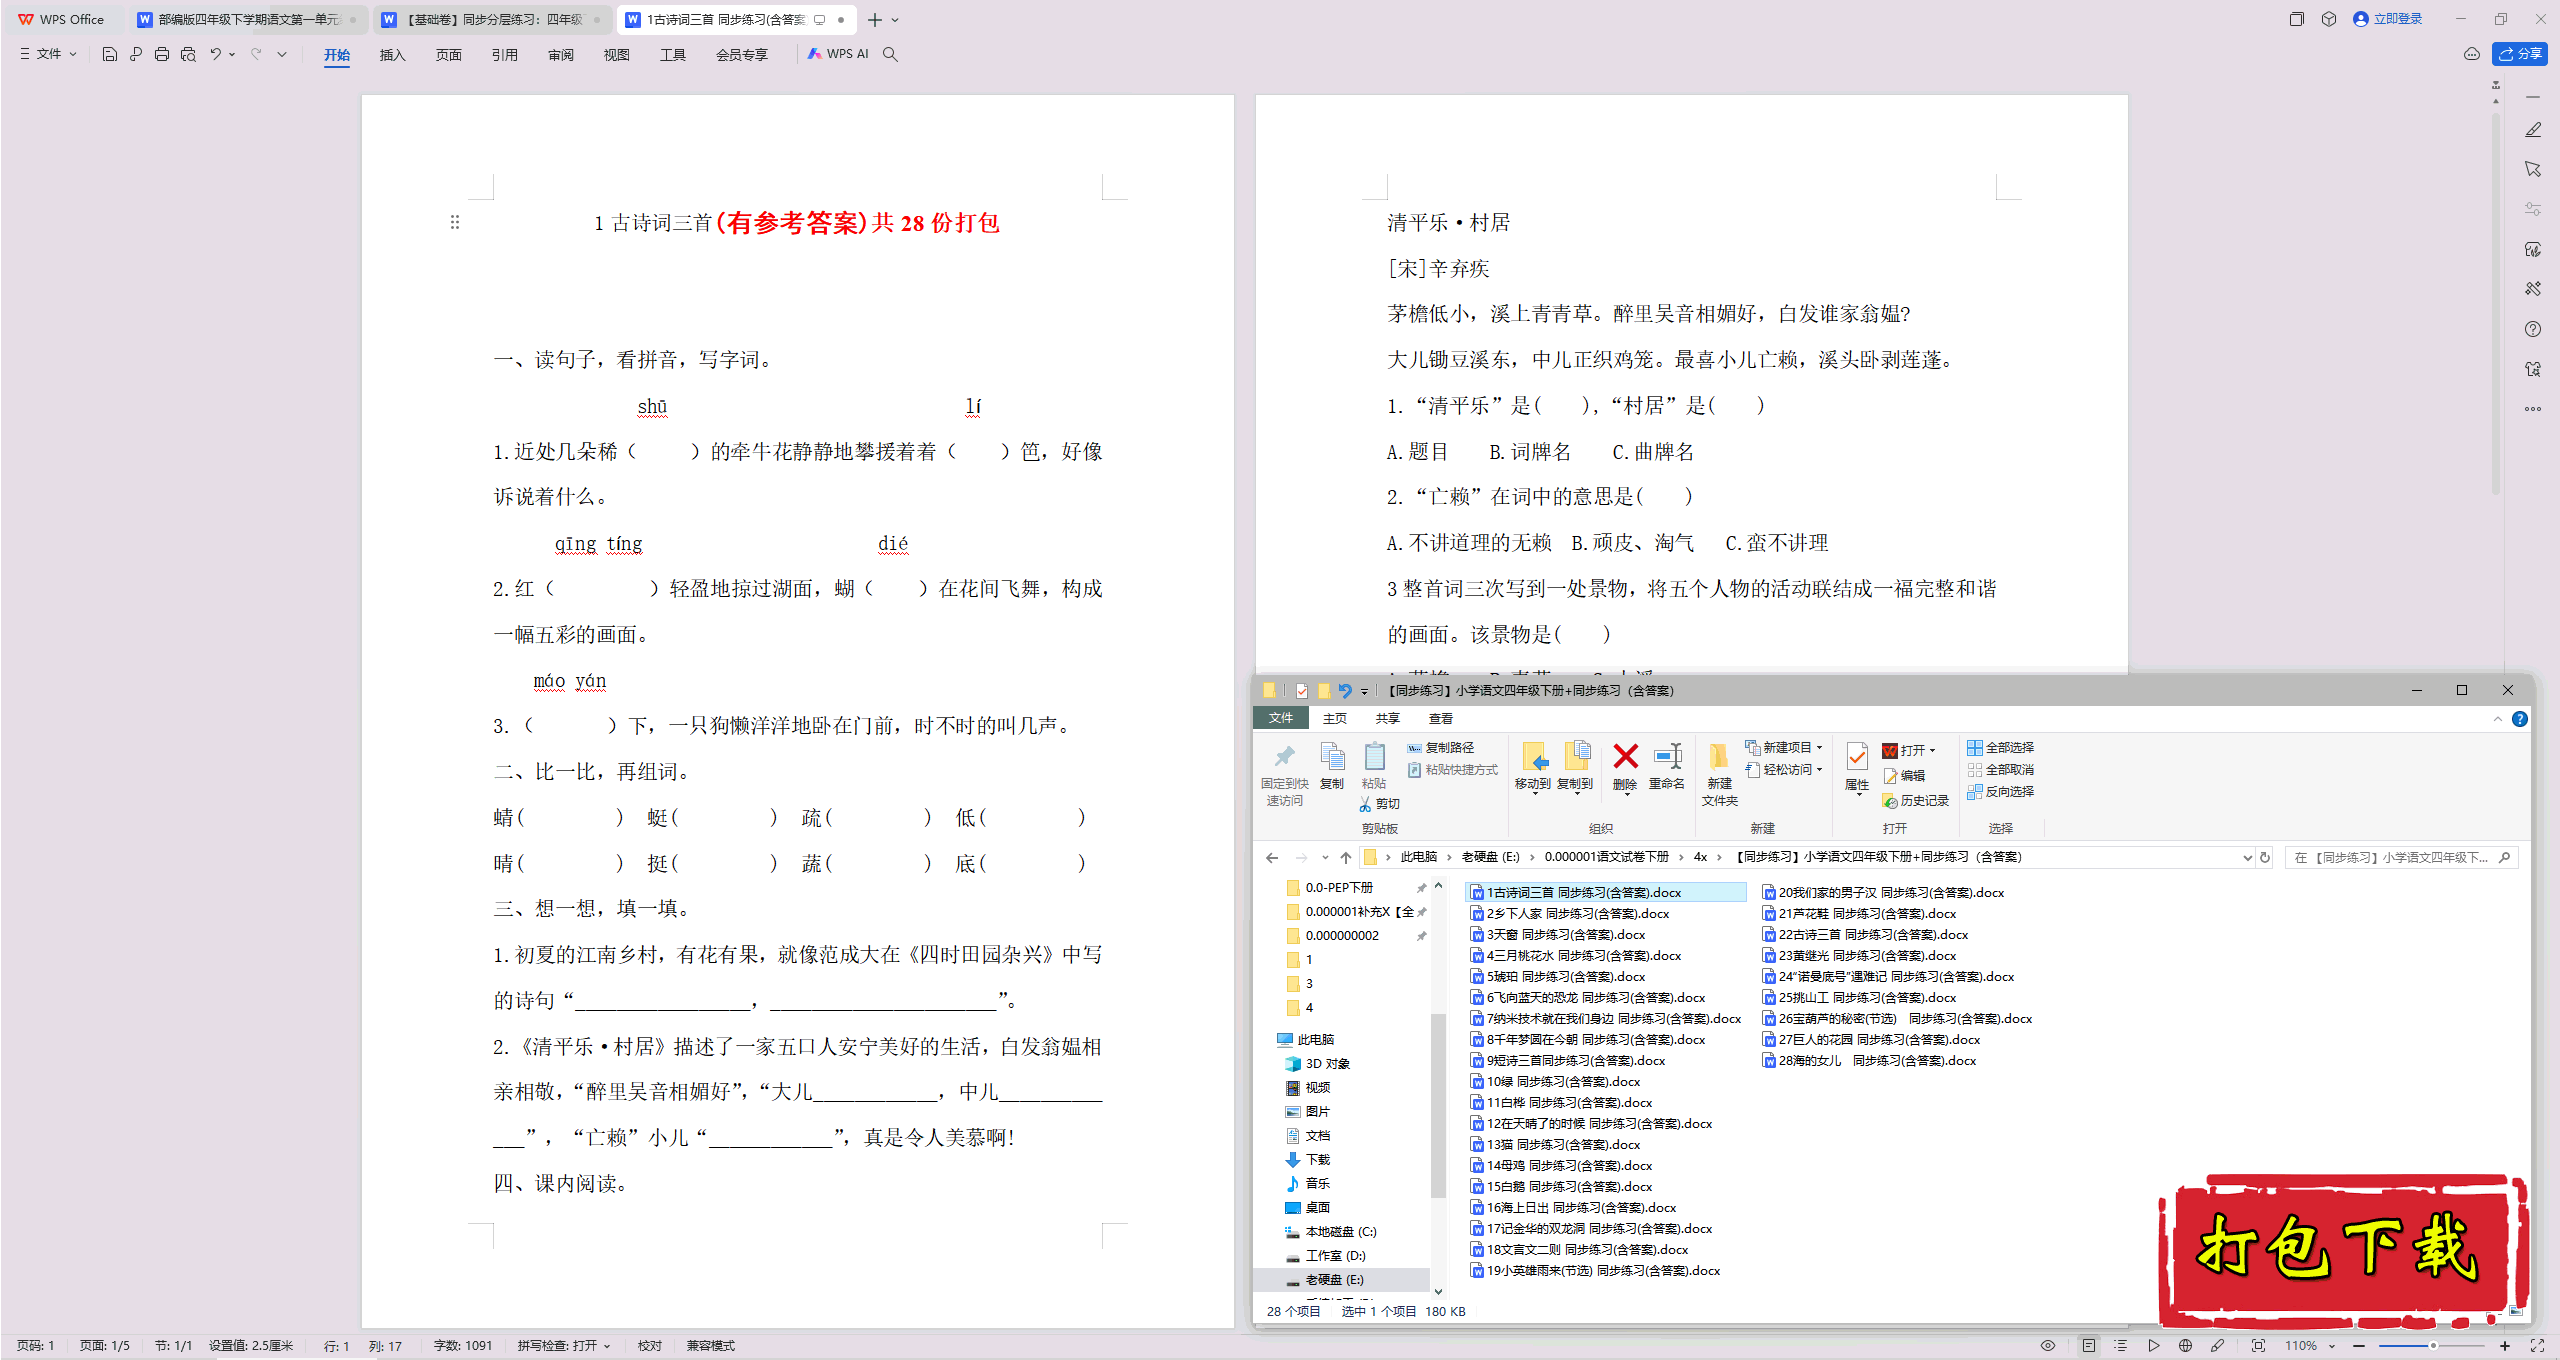Screen dimensions: 2560x1360
Task: Click Select None (全部取消) in Explorer
Action: tap(2001, 770)
